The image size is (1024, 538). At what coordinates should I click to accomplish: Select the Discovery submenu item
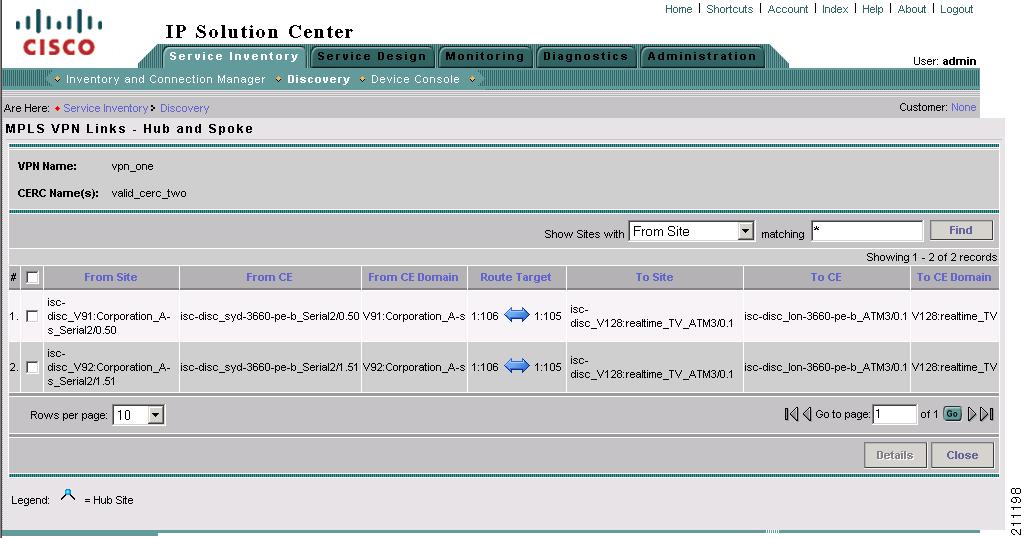point(318,79)
